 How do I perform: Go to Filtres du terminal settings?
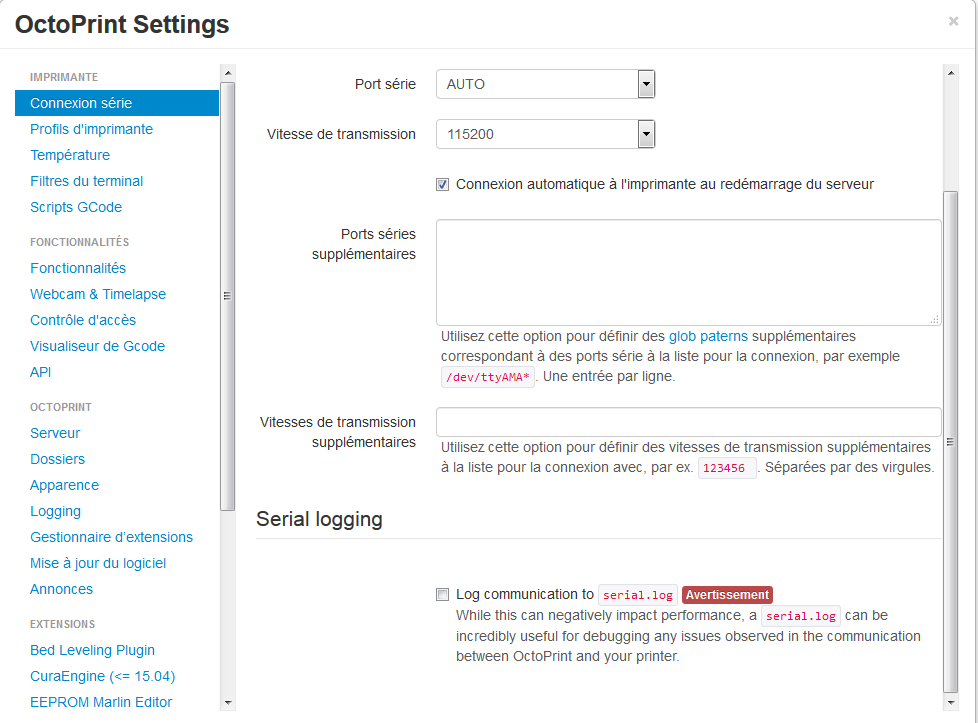86,181
